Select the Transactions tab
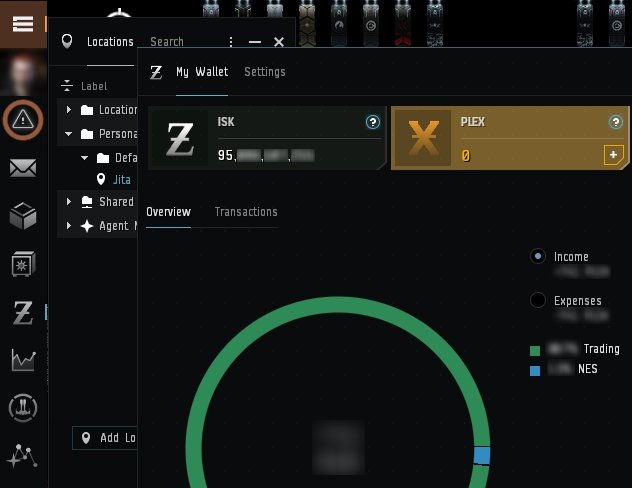Viewport: 632px width, 488px height. 246,212
